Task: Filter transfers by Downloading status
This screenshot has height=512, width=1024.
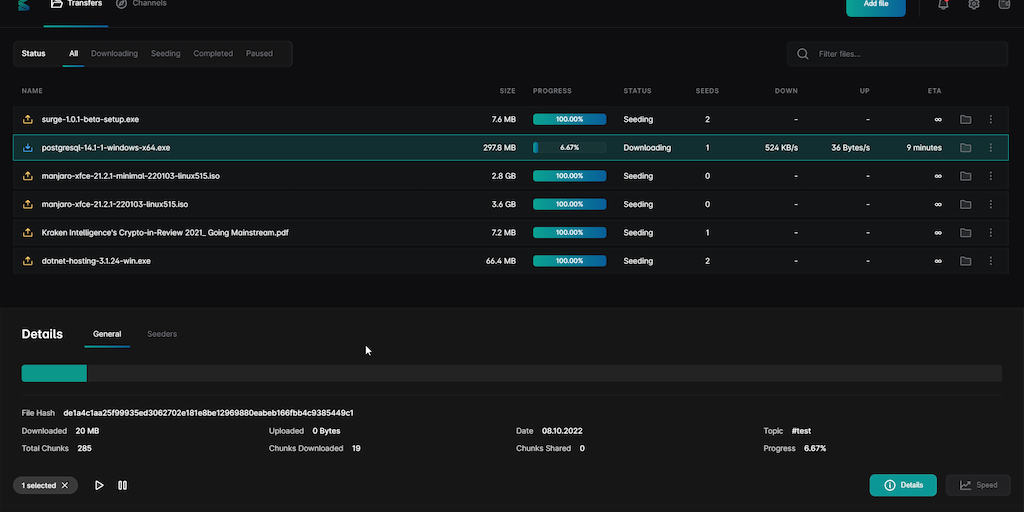Action: 114,54
